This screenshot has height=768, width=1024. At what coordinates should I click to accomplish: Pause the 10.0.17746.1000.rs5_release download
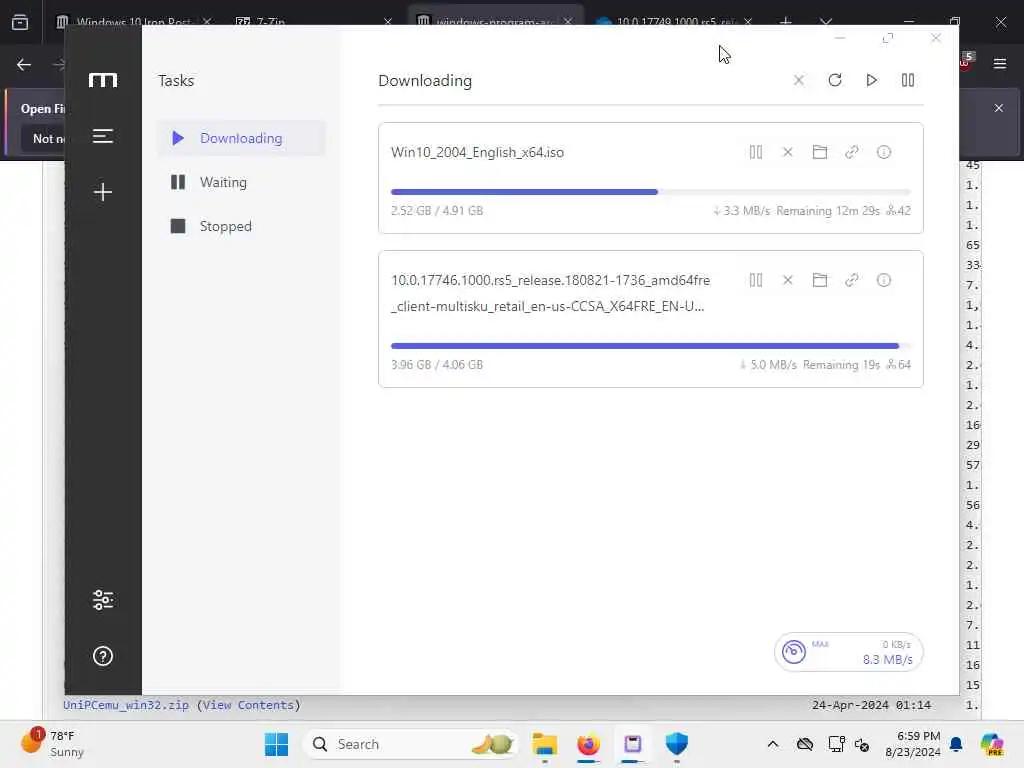pyautogui.click(x=756, y=280)
